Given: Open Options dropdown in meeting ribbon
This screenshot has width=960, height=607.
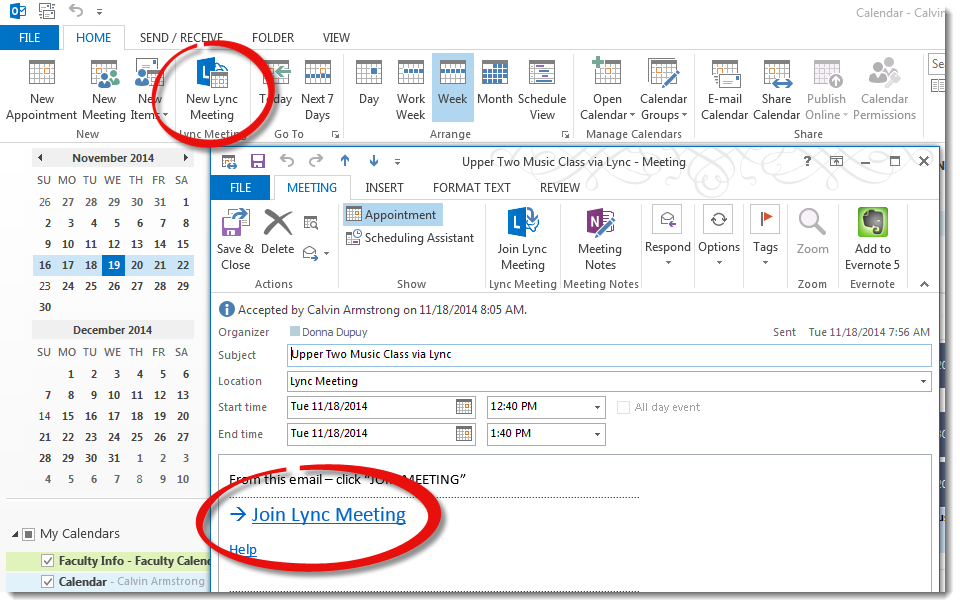Looking at the screenshot, I should tap(719, 262).
